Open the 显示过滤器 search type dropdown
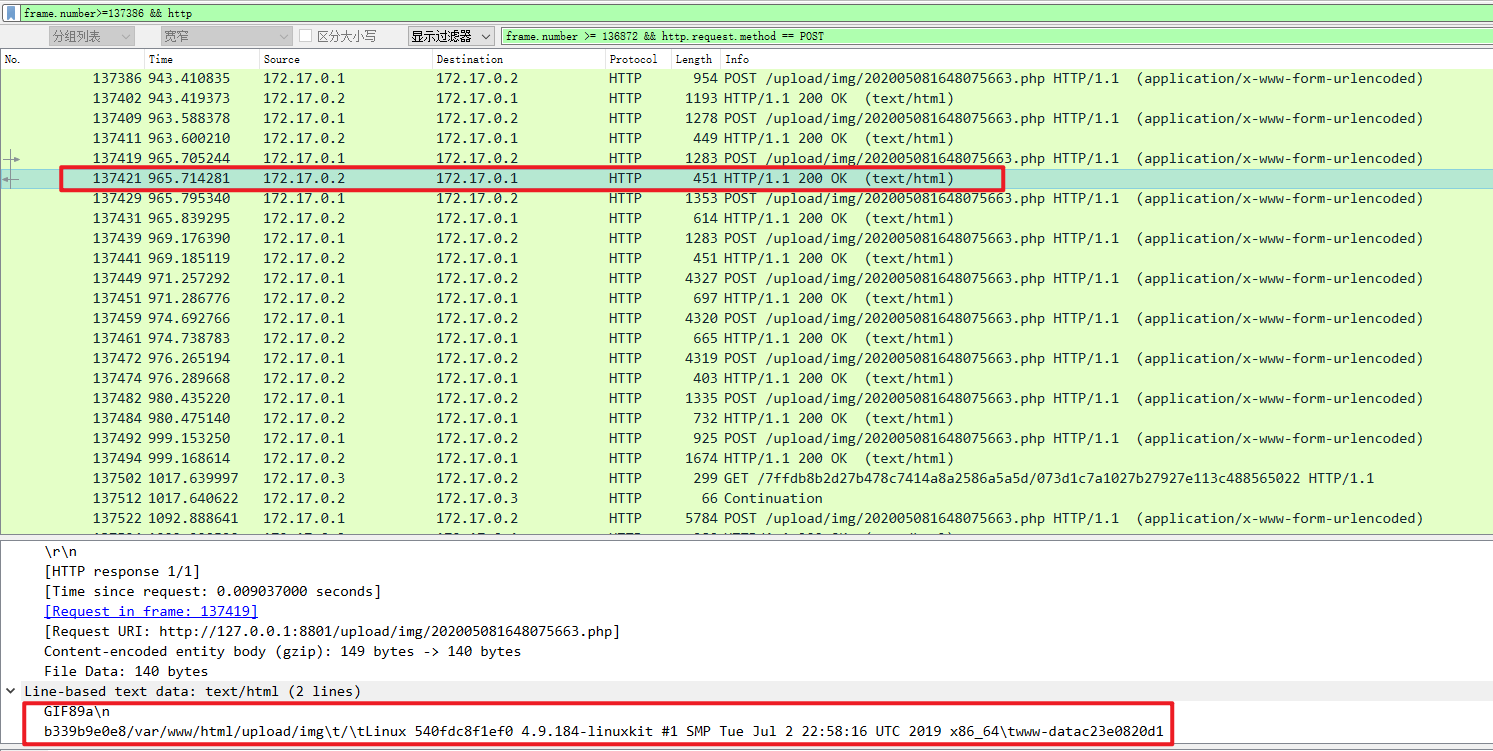This screenshot has height=751, width=1493. click(450, 36)
